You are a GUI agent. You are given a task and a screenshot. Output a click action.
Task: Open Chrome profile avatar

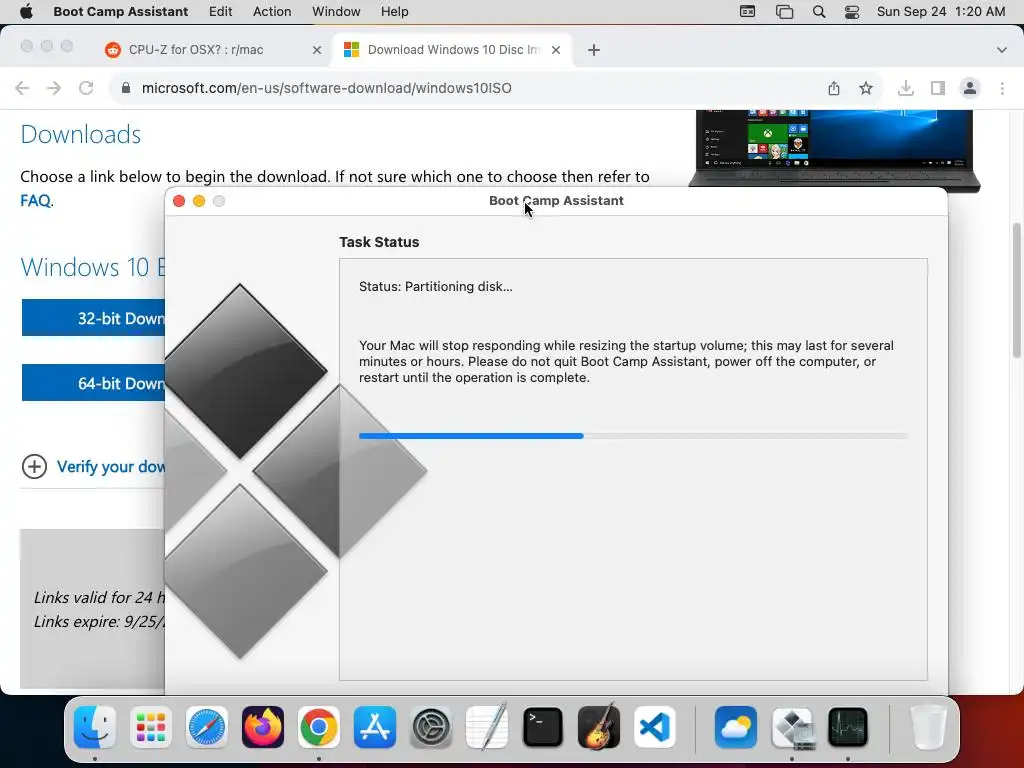tap(970, 88)
